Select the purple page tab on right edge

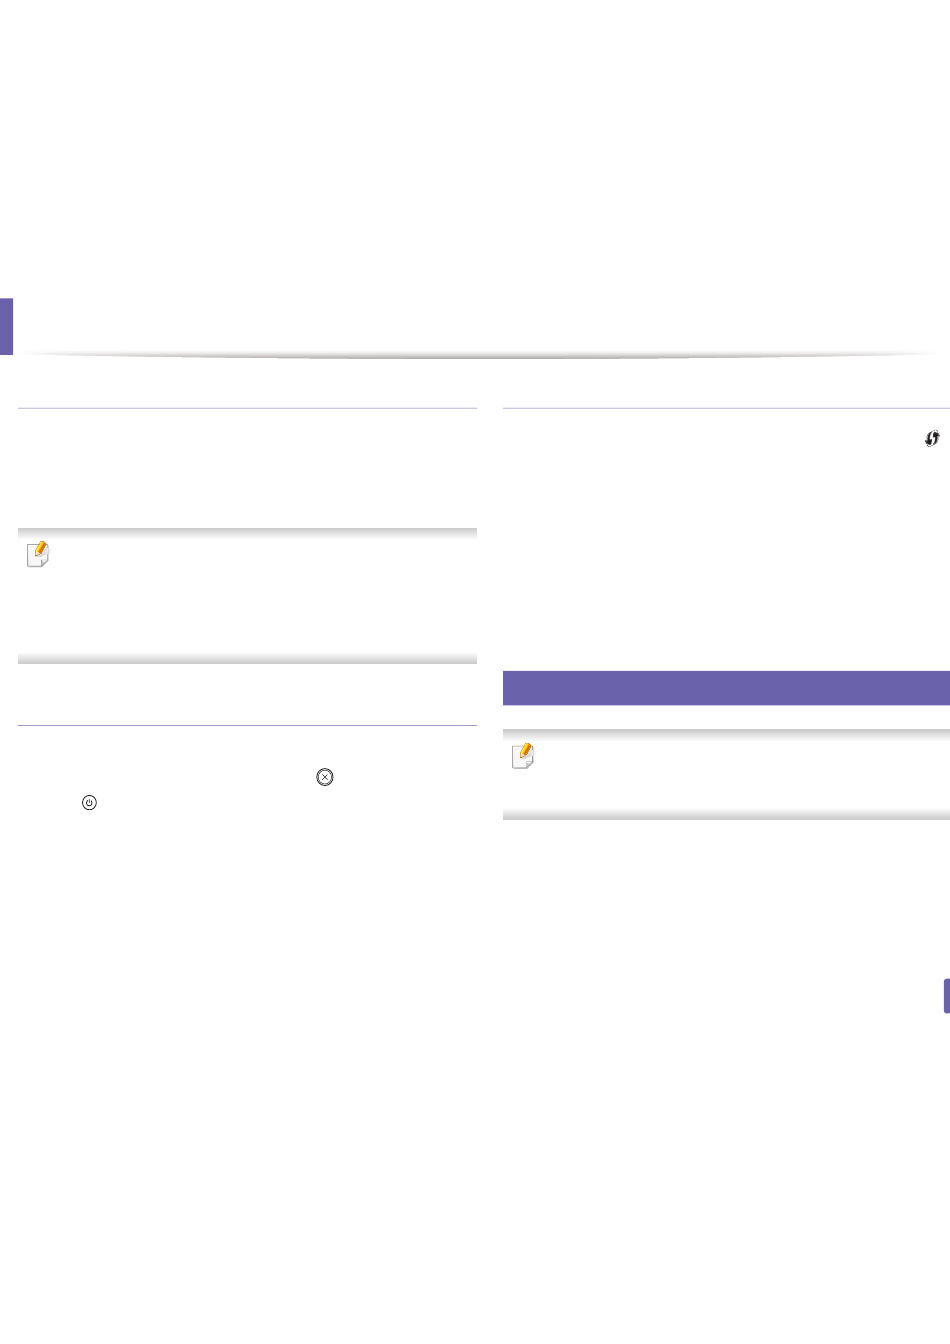946,996
